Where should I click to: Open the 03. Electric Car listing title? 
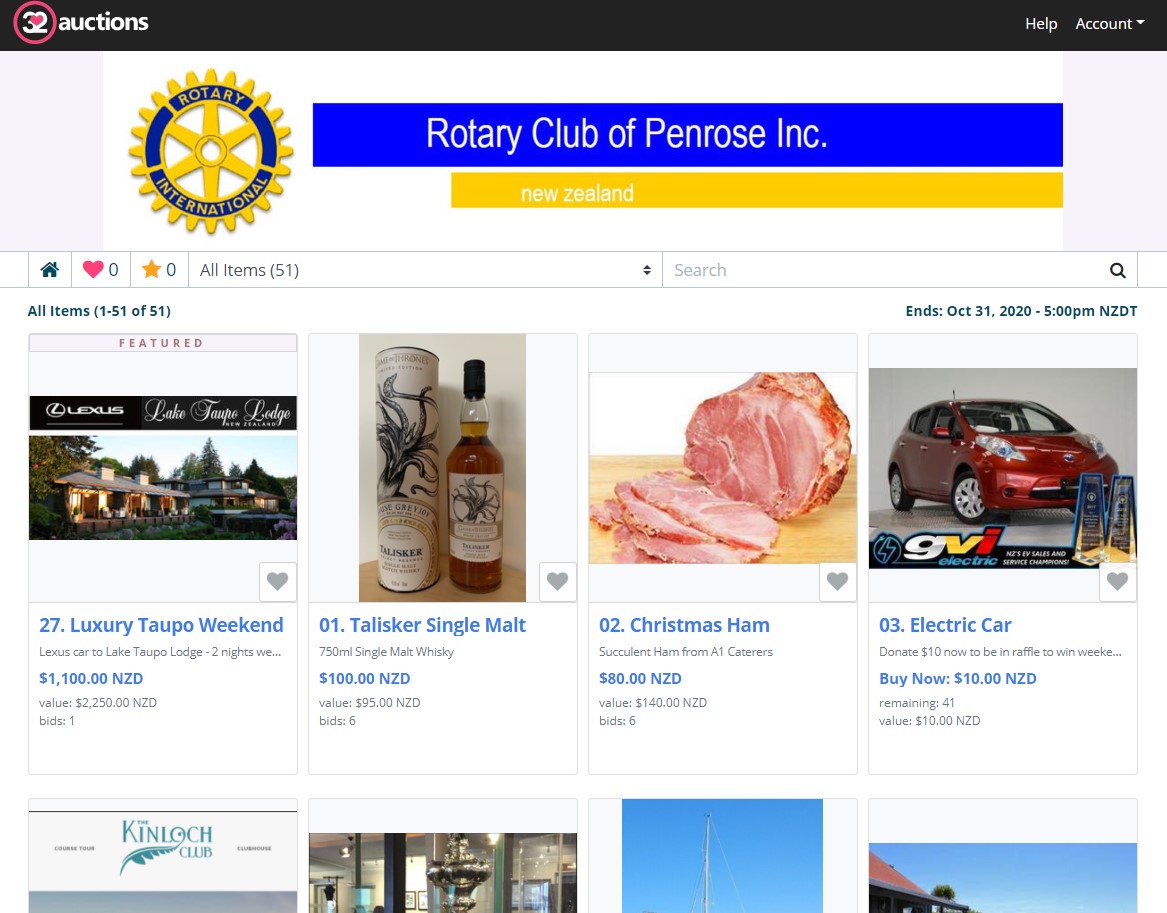pos(945,625)
